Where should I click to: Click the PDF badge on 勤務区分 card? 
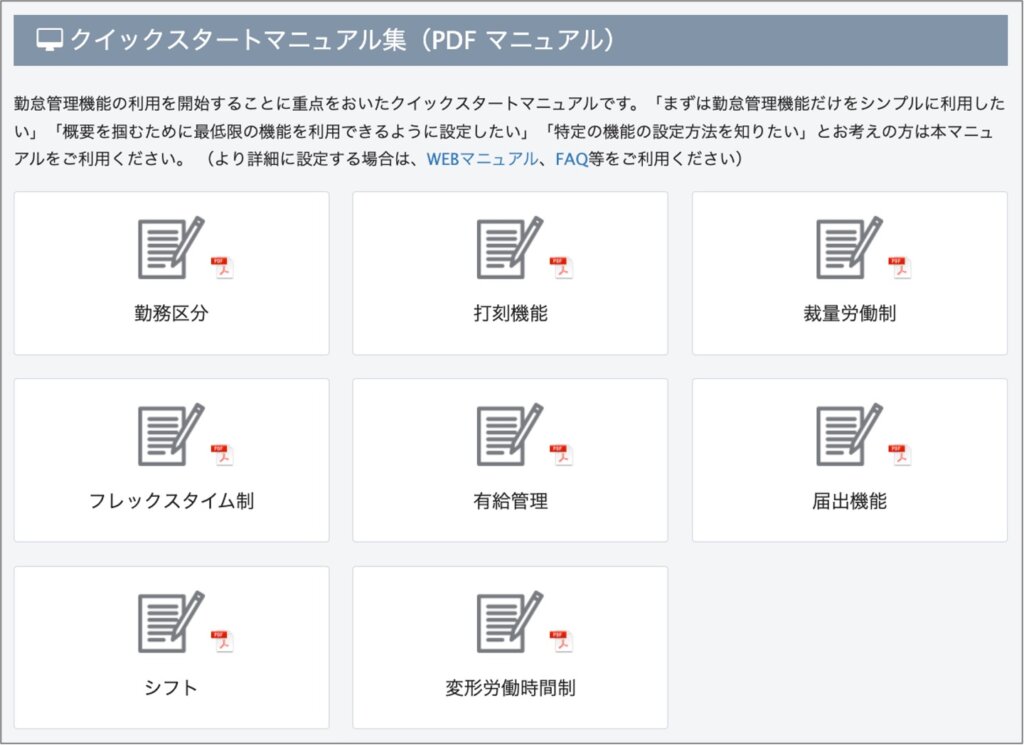click(x=221, y=267)
